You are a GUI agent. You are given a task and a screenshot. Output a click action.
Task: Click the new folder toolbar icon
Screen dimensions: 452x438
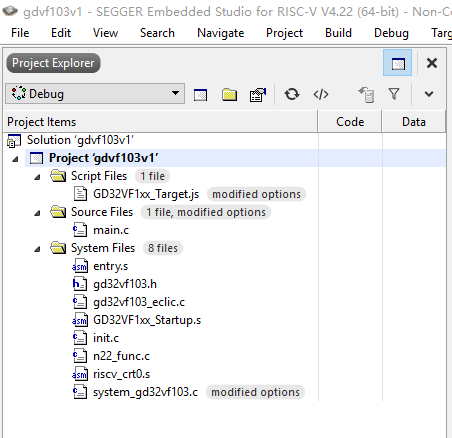pos(229,95)
